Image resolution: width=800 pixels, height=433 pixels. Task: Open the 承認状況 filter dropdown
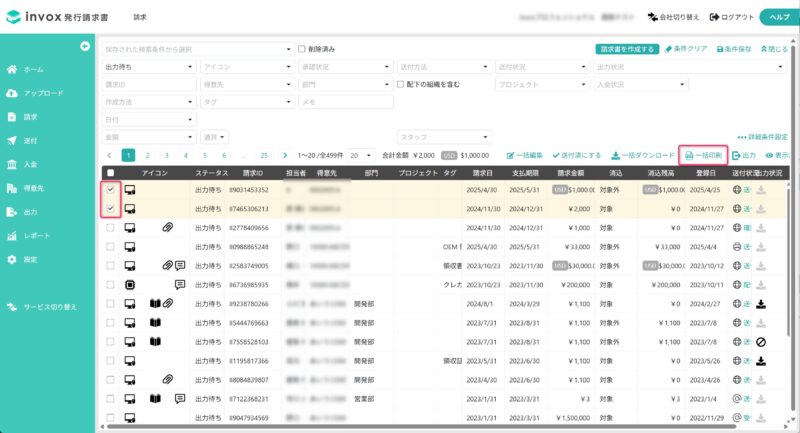[345, 67]
